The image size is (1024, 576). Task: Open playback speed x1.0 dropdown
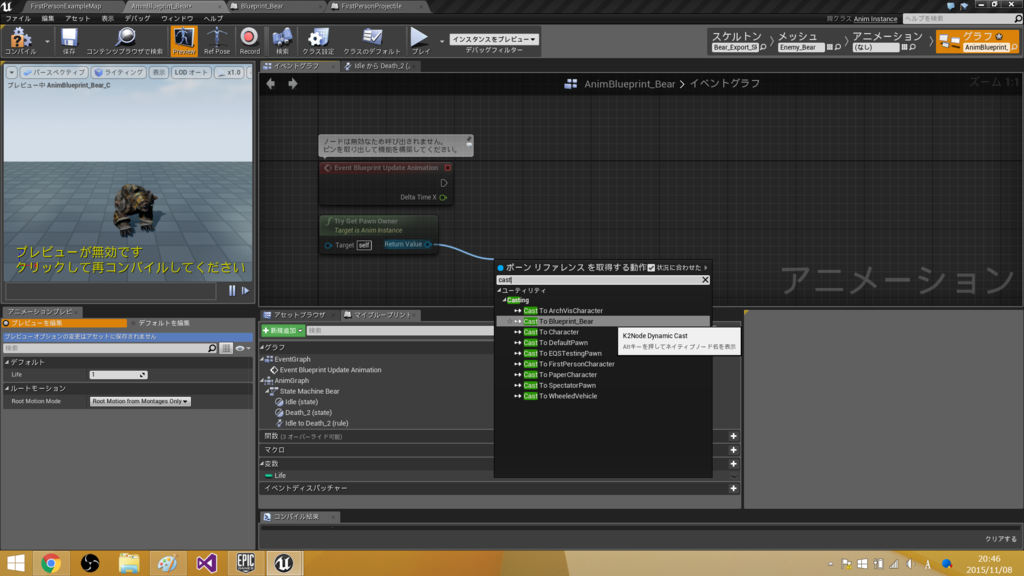coord(230,72)
